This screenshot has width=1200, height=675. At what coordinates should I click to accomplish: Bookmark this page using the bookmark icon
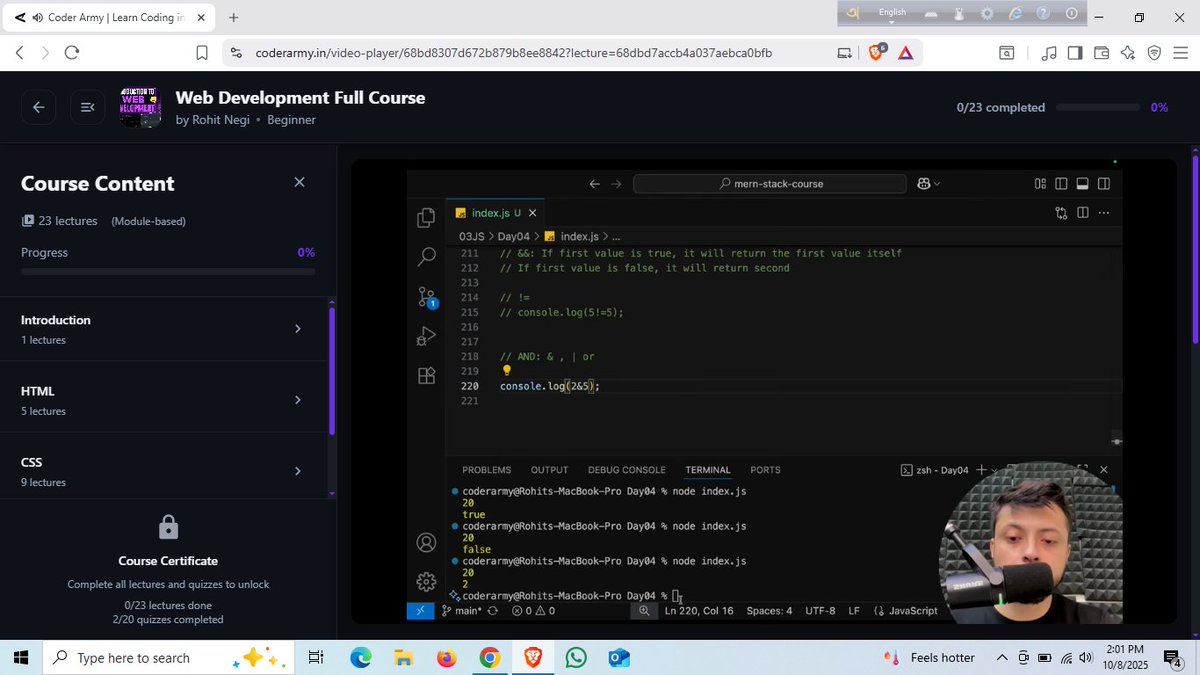point(201,53)
